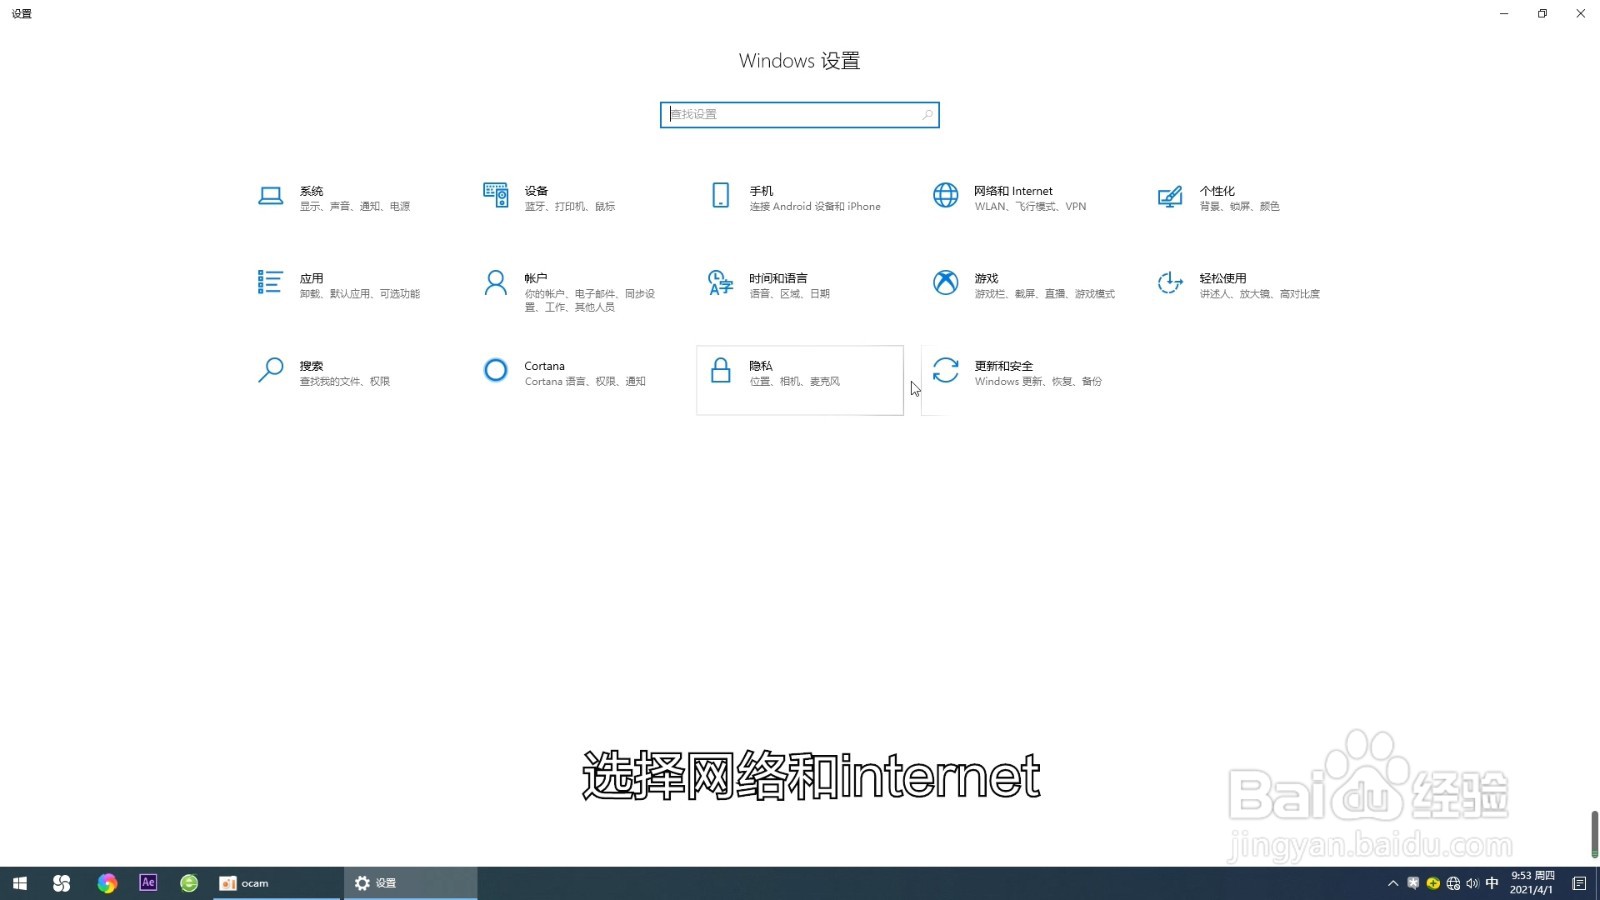Viewport: 1600px width, 900px height.
Task: Click text 蓝牙、打印机、鼠标
Action: (x=570, y=207)
